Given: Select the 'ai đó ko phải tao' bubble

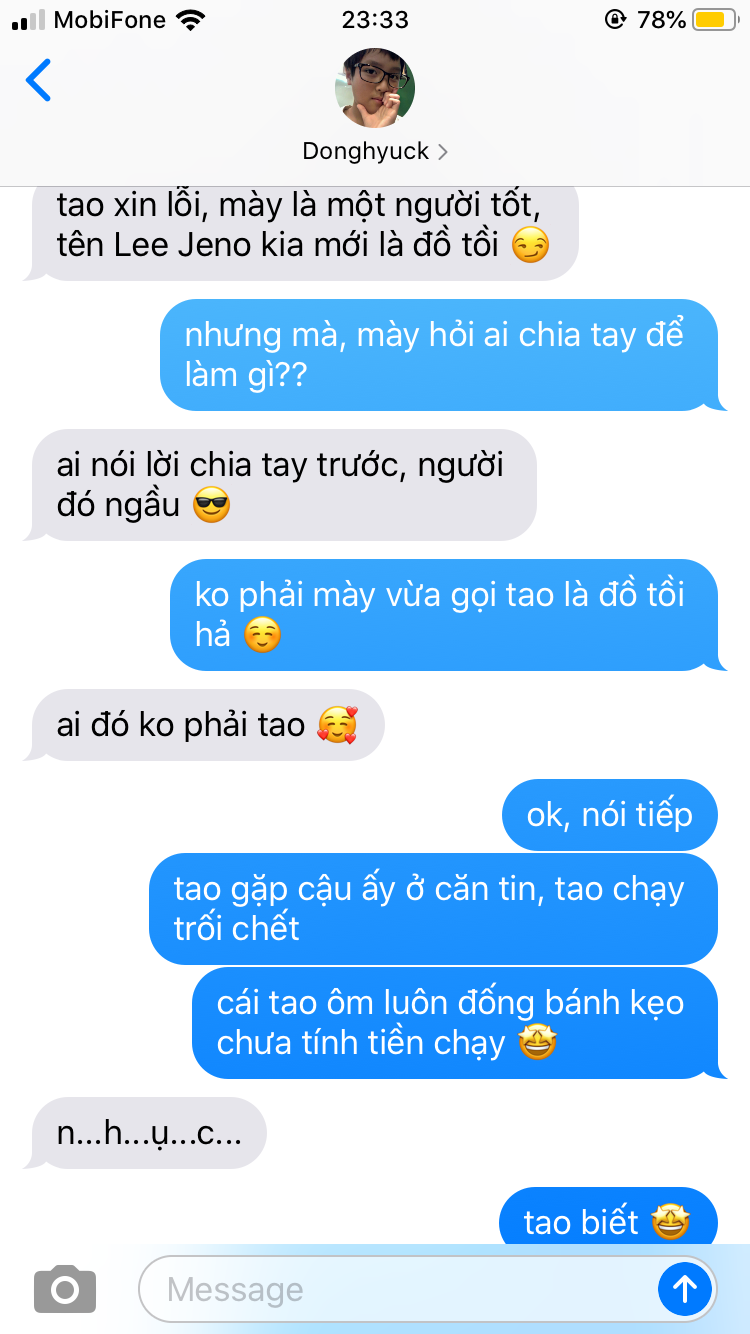Looking at the screenshot, I should (x=206, y=725).
